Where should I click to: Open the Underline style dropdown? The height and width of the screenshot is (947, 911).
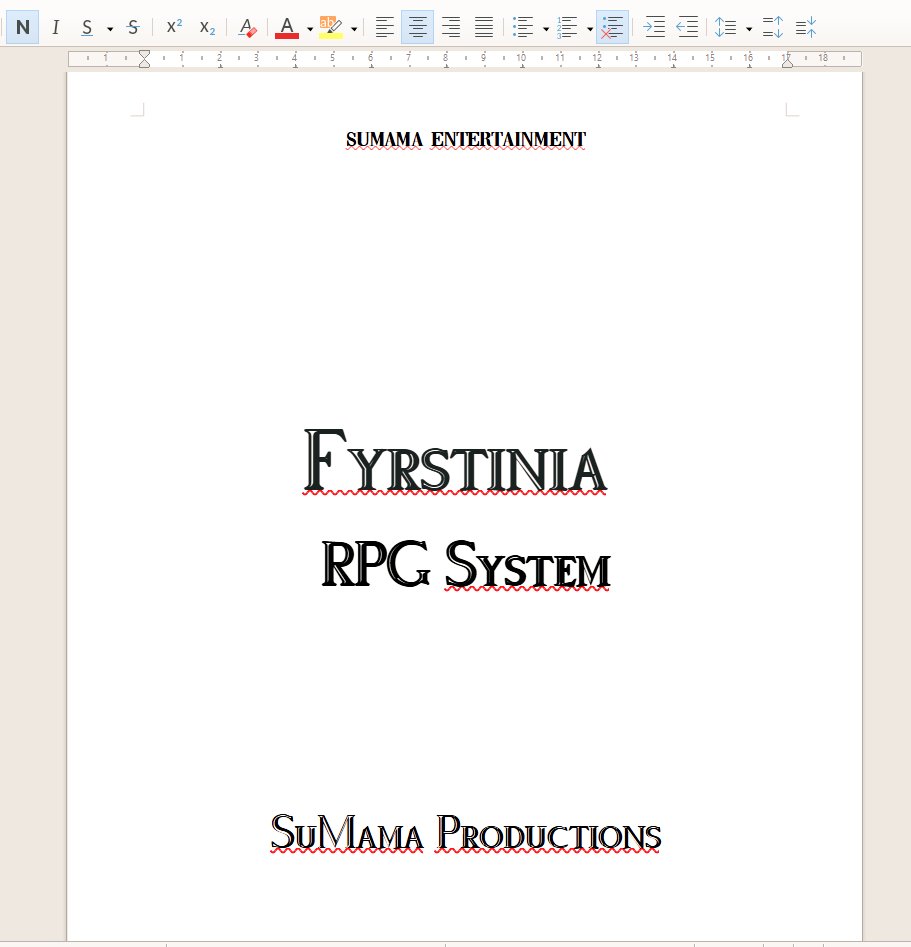coord(108,27)
